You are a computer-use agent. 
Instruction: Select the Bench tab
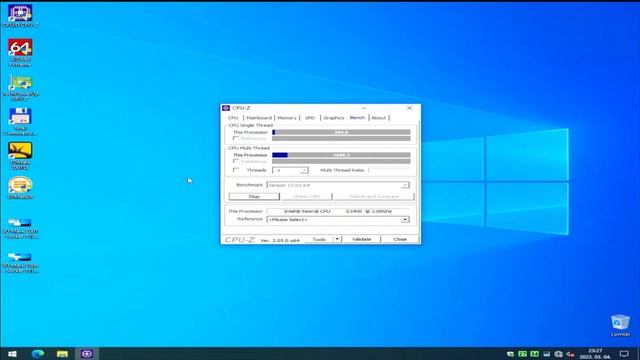point(357,118)
